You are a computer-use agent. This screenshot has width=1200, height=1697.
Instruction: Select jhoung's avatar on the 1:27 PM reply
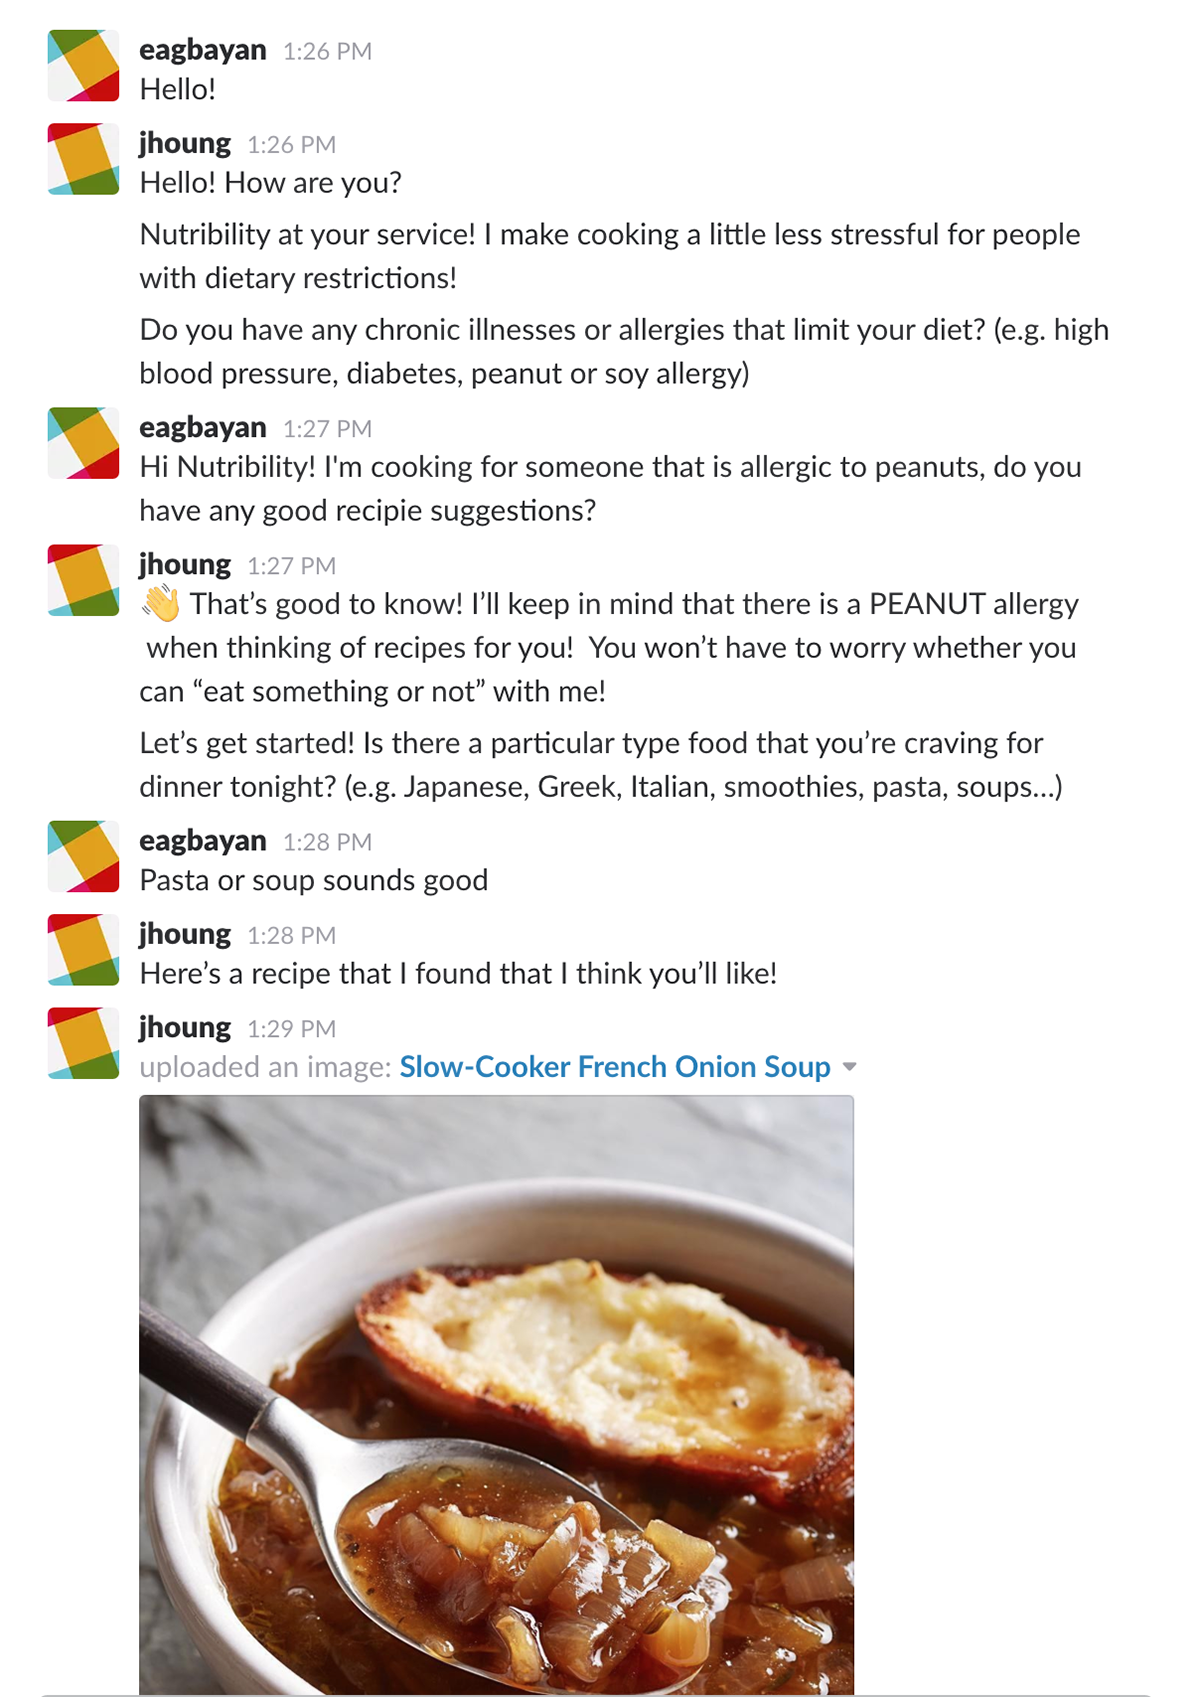(x=83, y=580)
